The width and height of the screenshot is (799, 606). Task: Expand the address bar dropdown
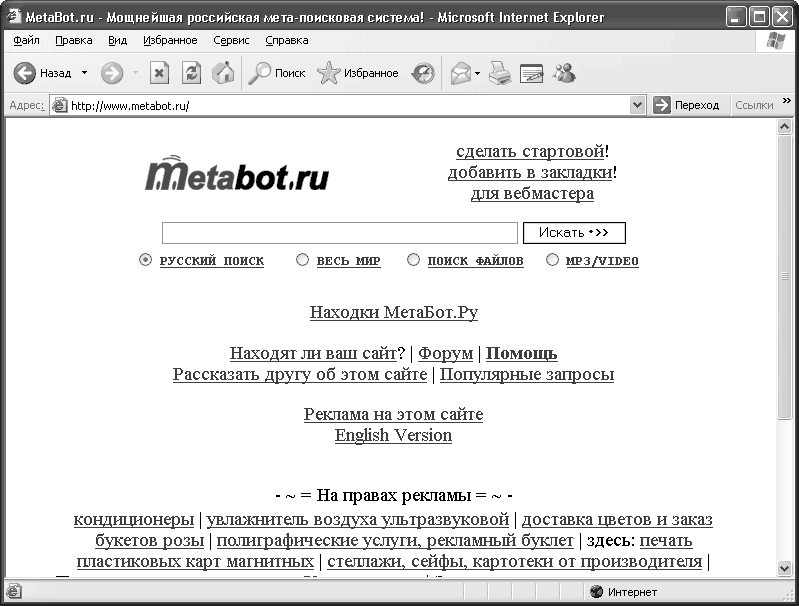pyautogui.click(x=637, y=105)
